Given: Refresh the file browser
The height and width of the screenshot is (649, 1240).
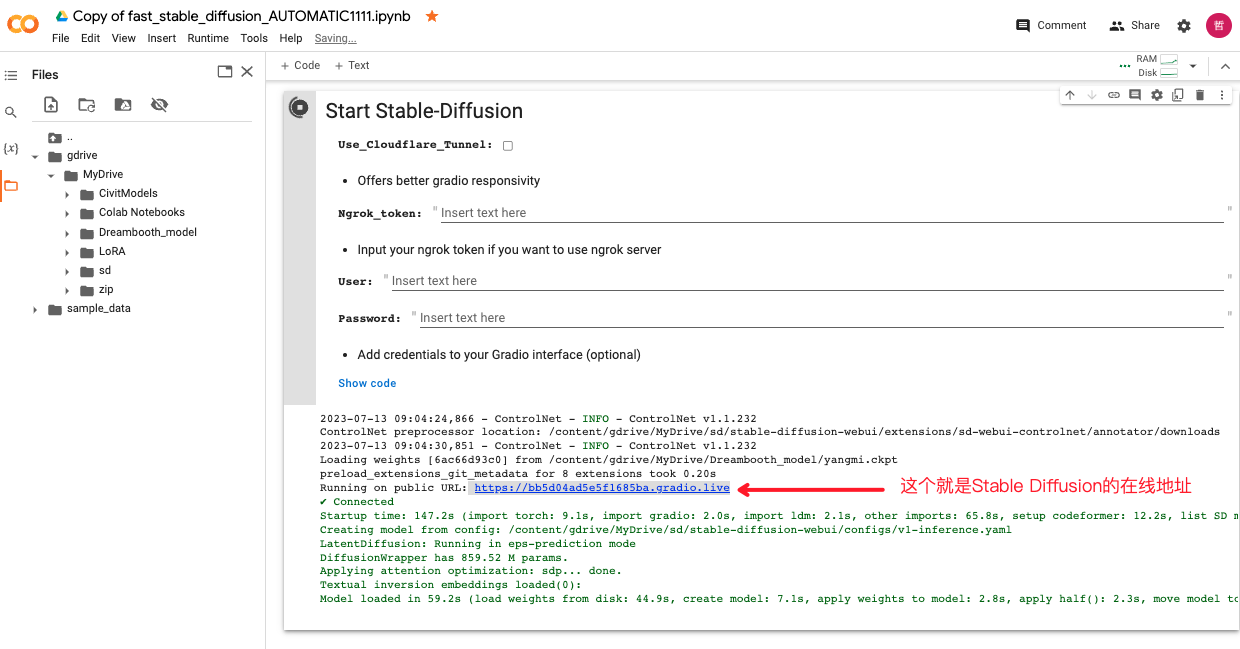Looking at the screenshot, I should click(x=86, y=104).
